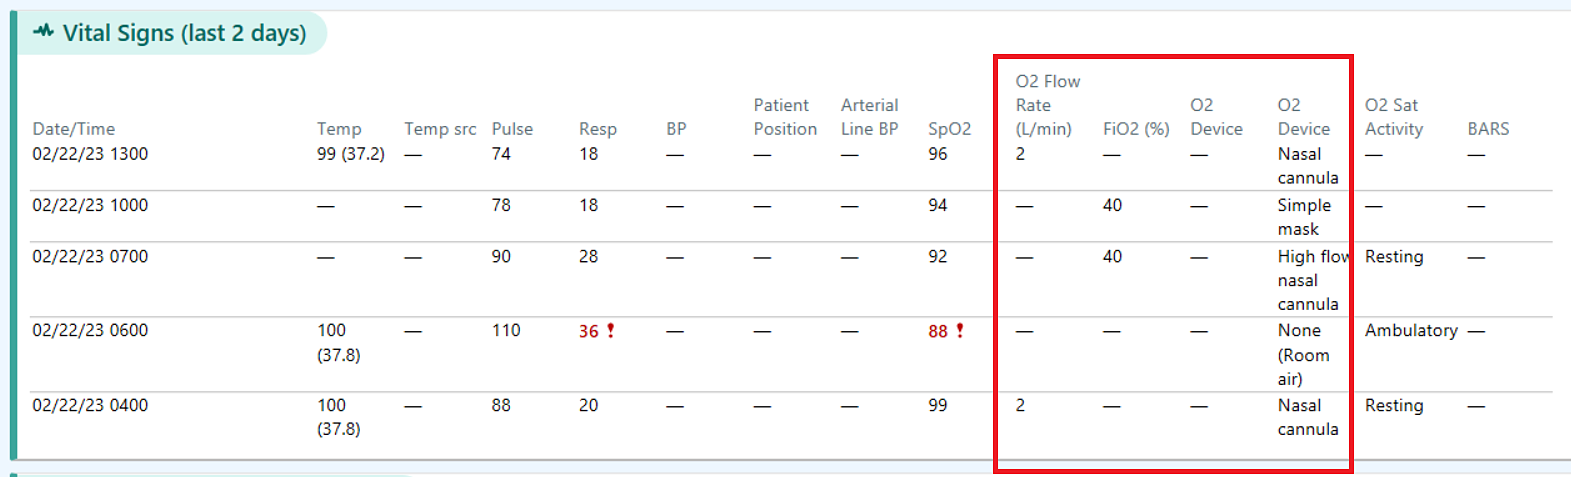1571x477 pixels.
Task: Click the BARS column header
Action: [1488, 129]
